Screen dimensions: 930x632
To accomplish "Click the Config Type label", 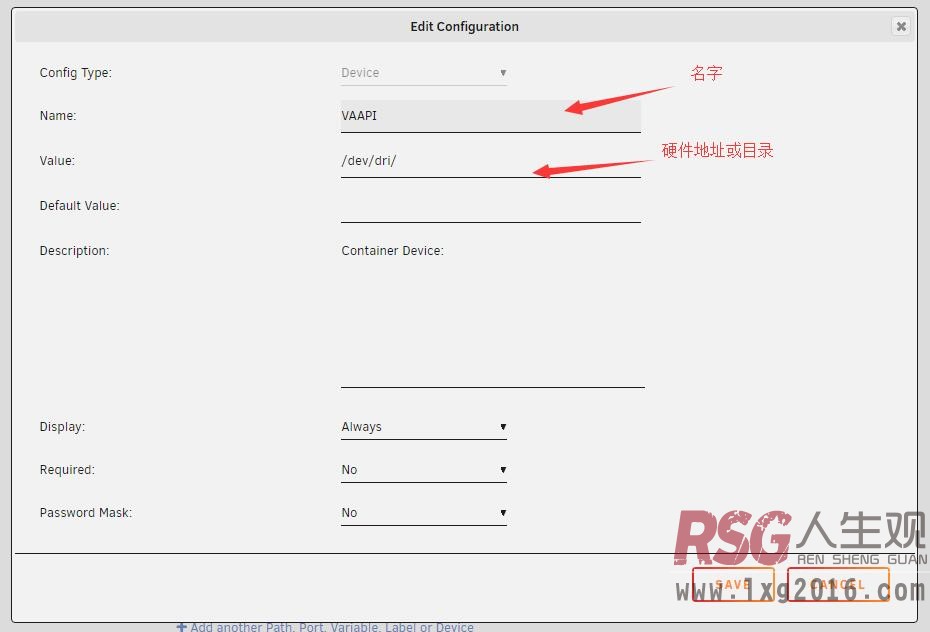I will click(75, 73).
